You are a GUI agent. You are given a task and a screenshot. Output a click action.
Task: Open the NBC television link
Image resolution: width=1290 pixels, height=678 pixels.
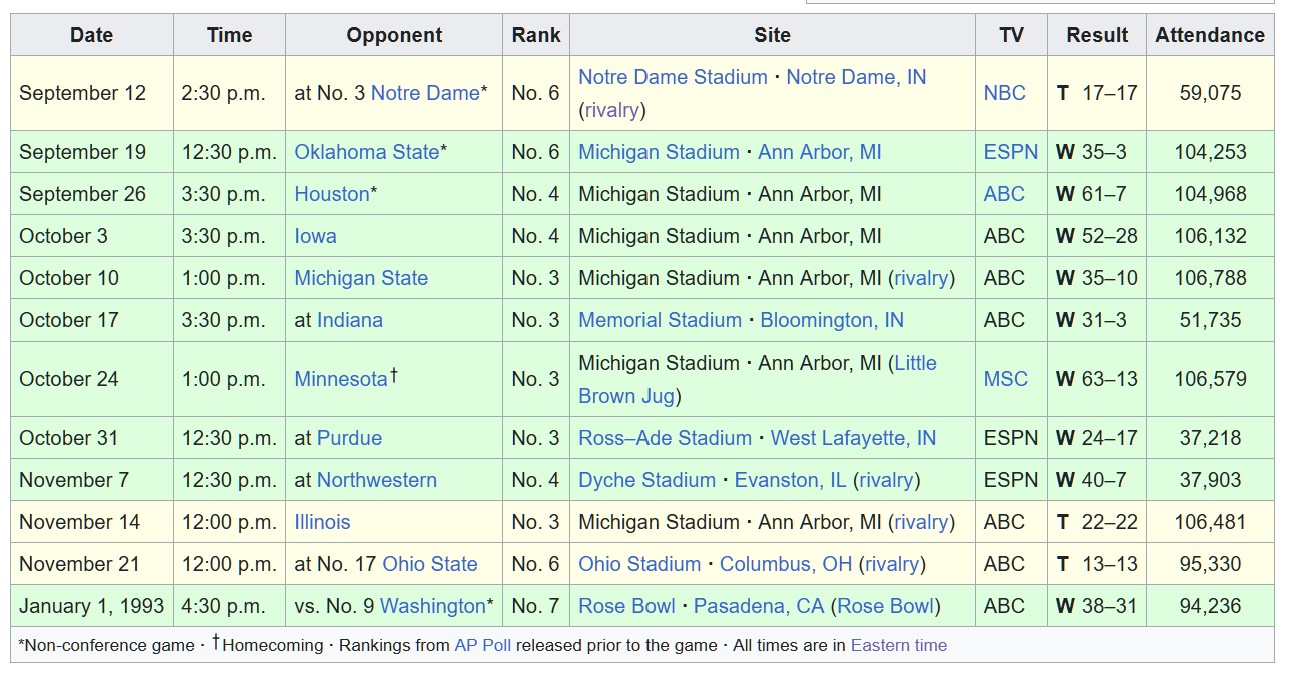1004,93
